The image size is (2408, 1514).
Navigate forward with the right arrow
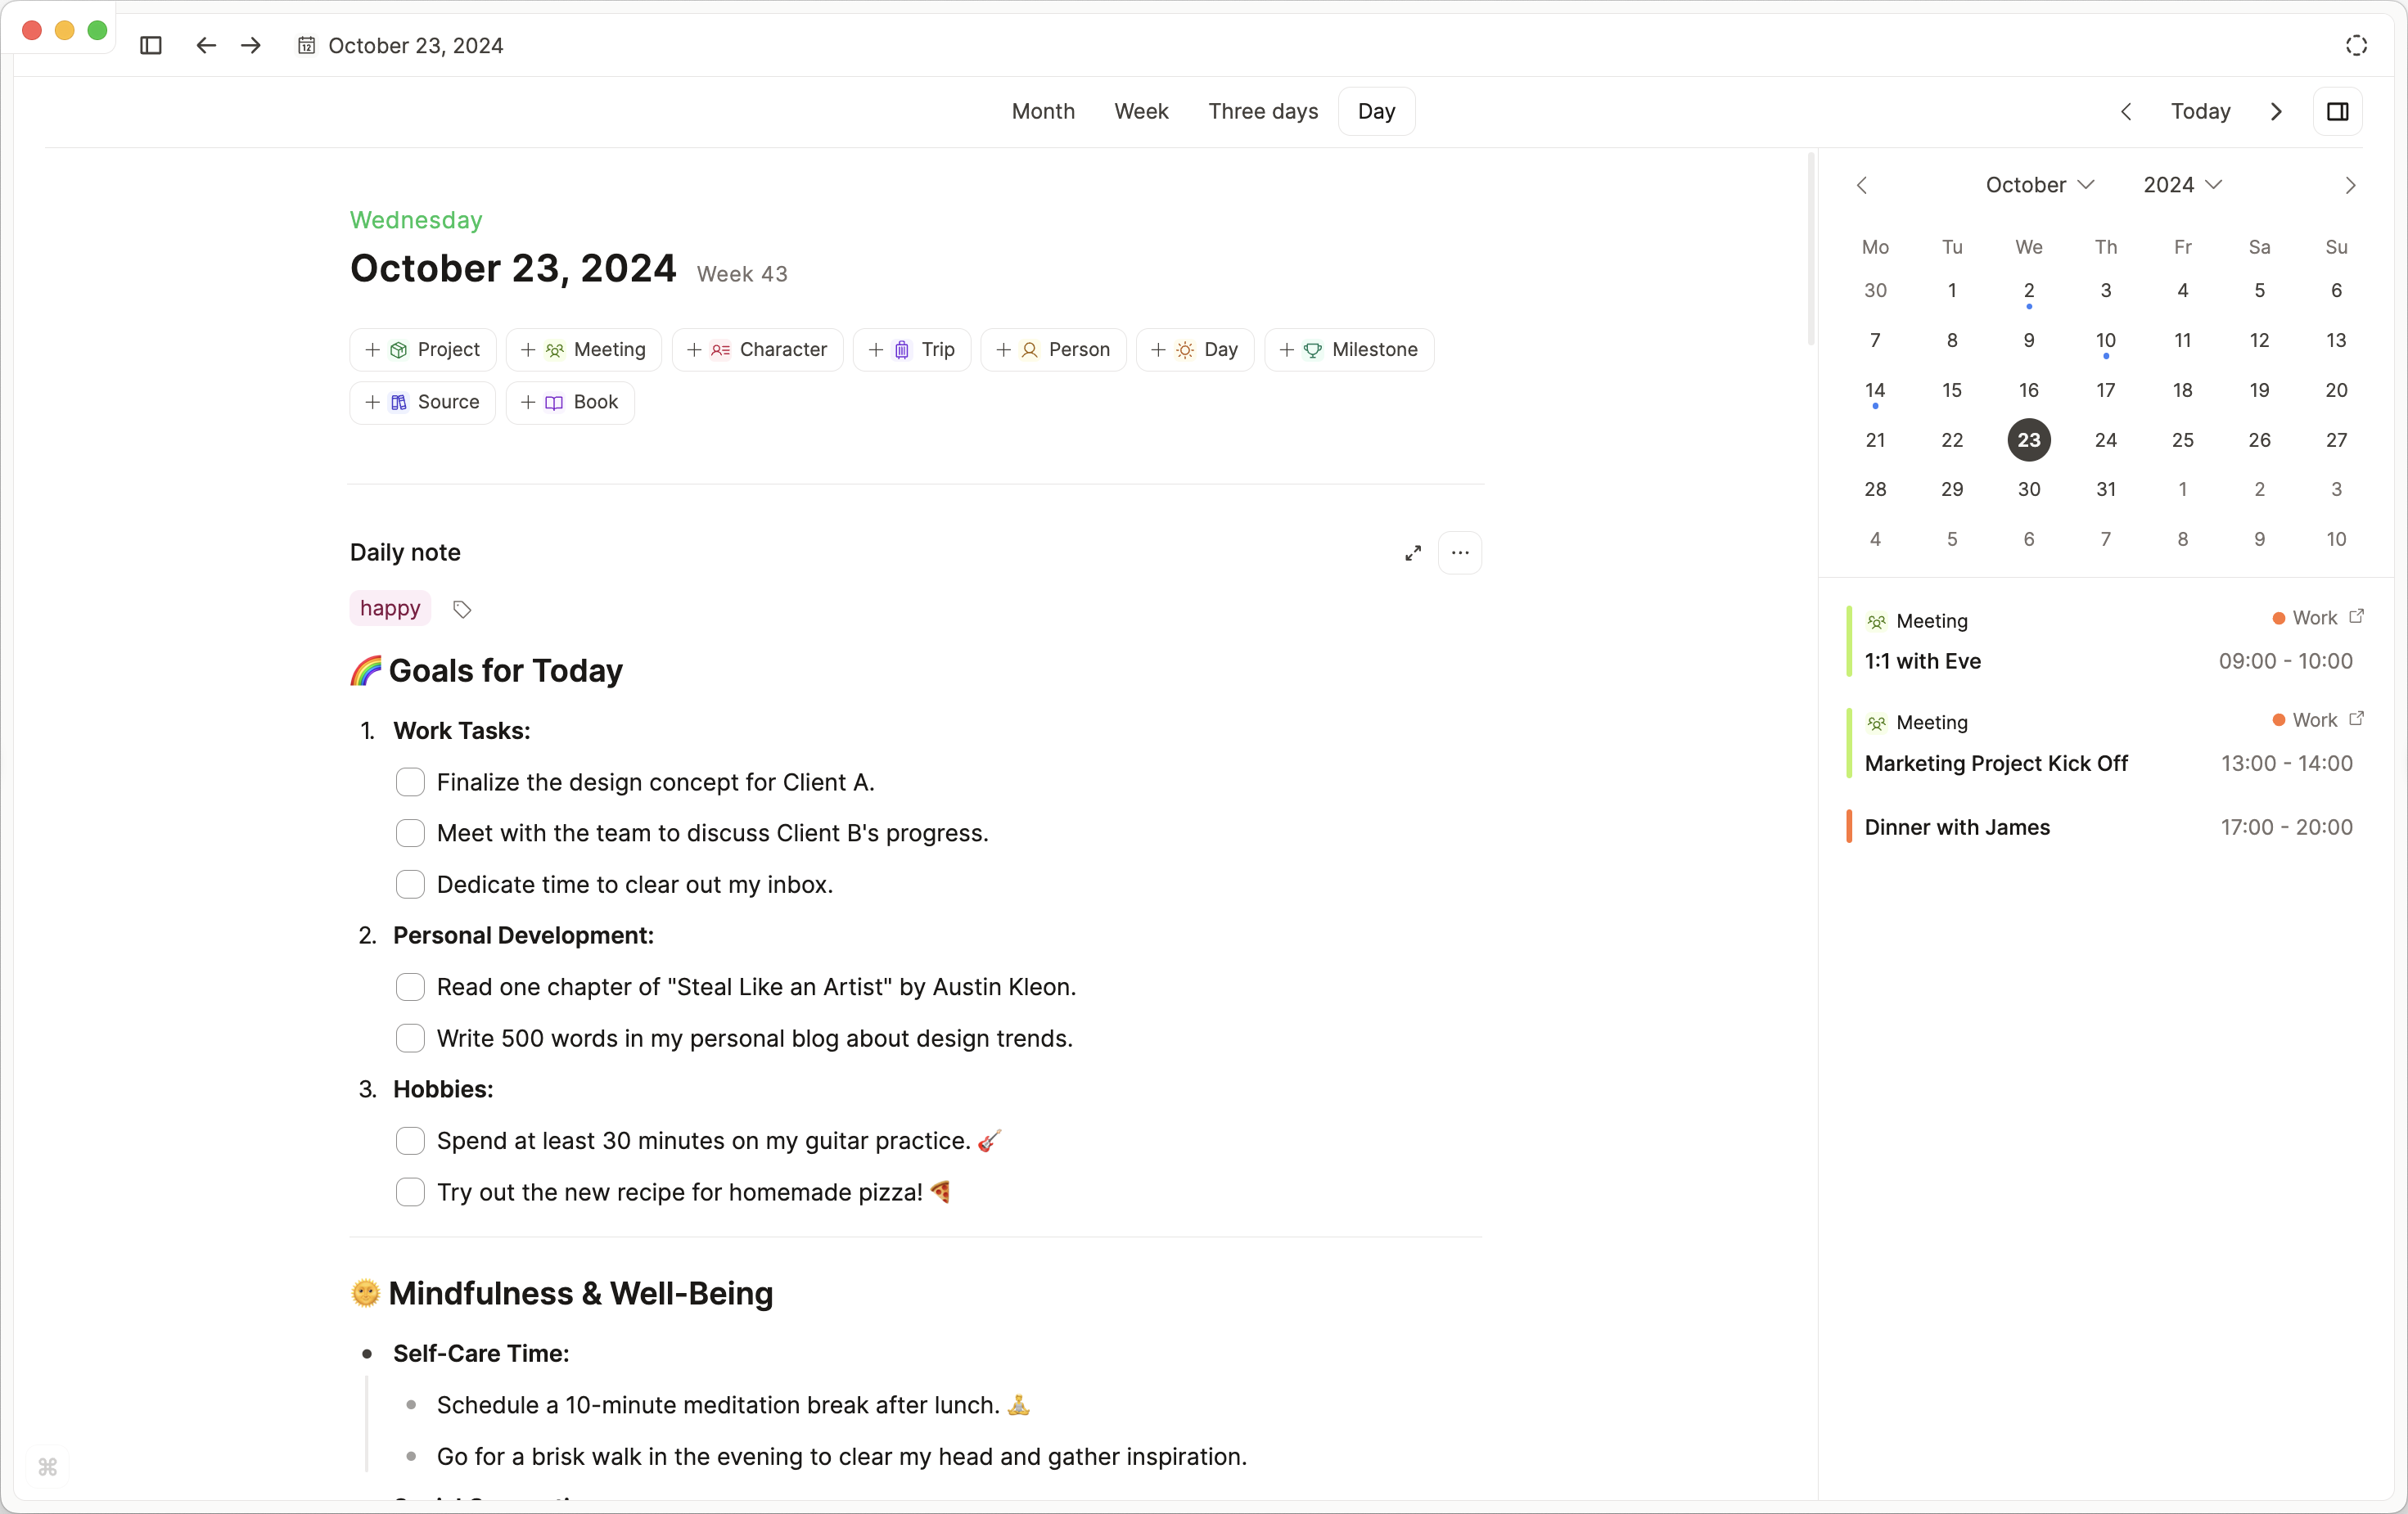(x=251, y=46)
